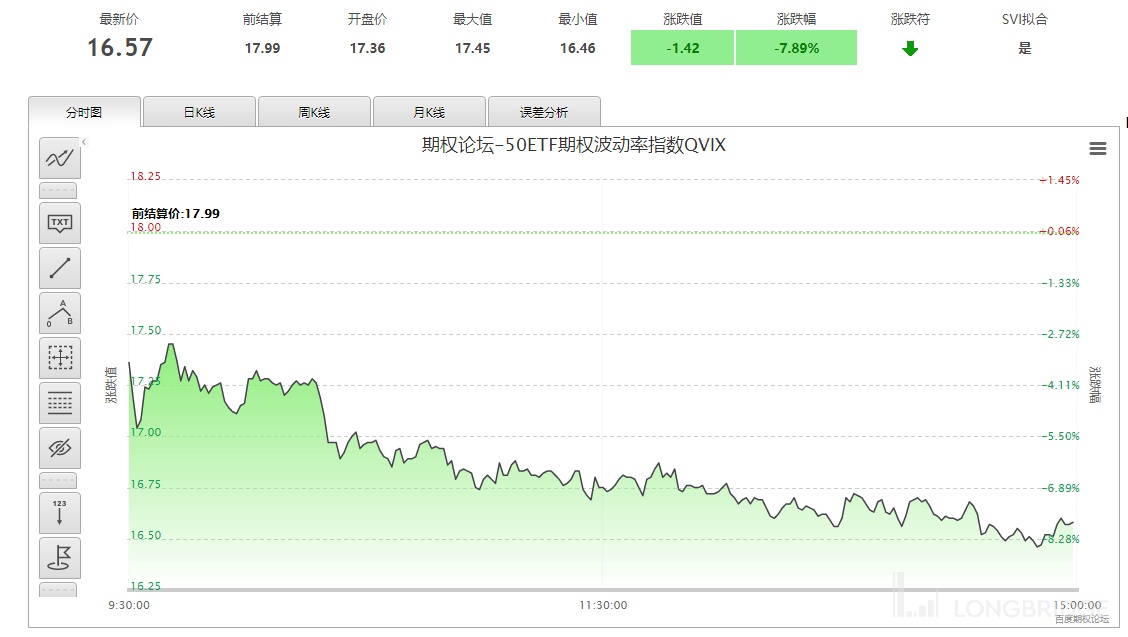
Task: Click the green 涨跌值 -1.42 cell
Action: [682, 48]
